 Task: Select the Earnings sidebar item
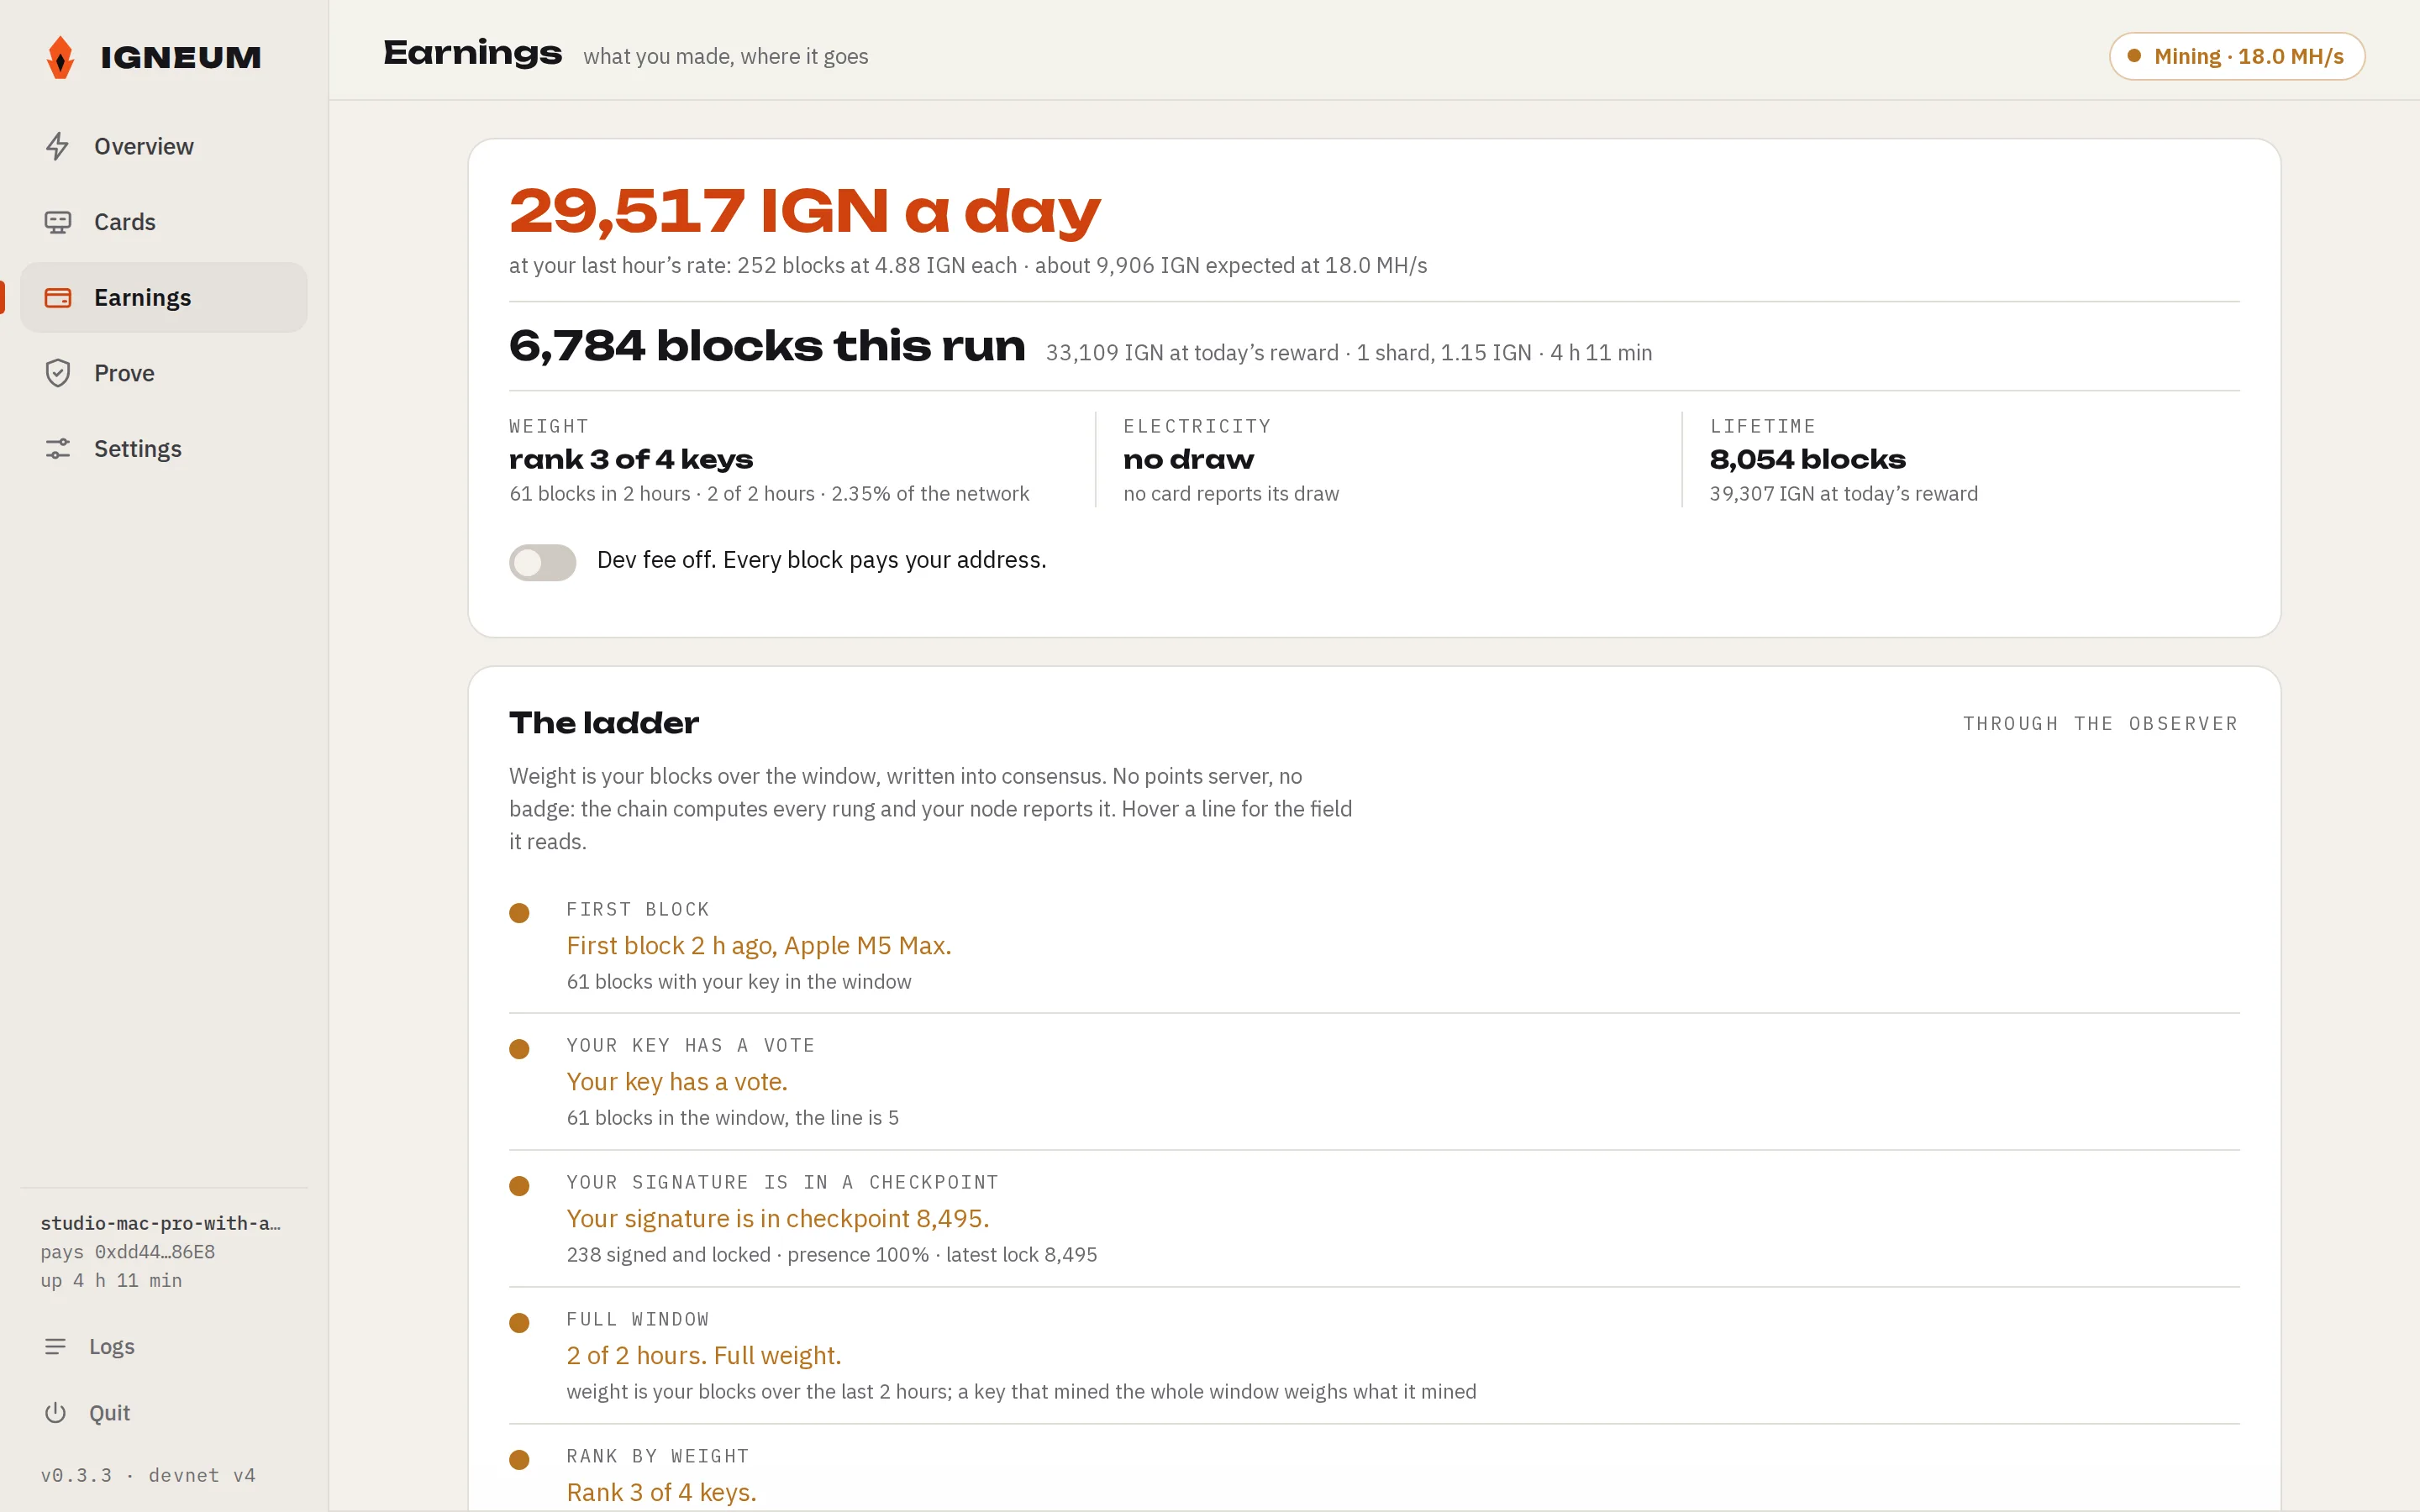tap(164, 298)
